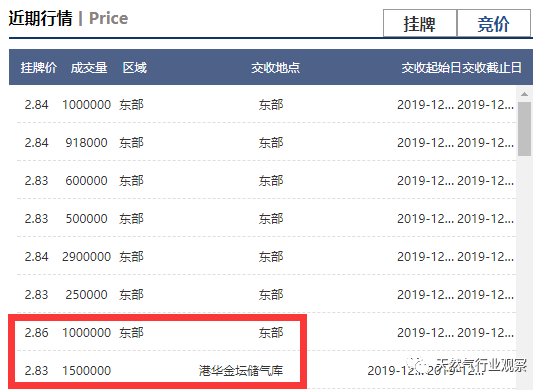The height and width of the screenshot is (390, 544).
Task: Click the 区域 column header
Action: coord(135,67)
